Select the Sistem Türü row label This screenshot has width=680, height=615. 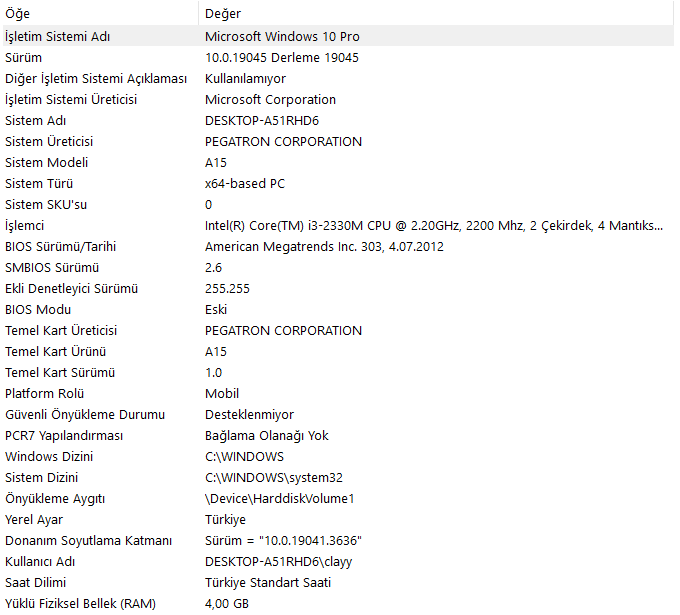click(39, 183)
